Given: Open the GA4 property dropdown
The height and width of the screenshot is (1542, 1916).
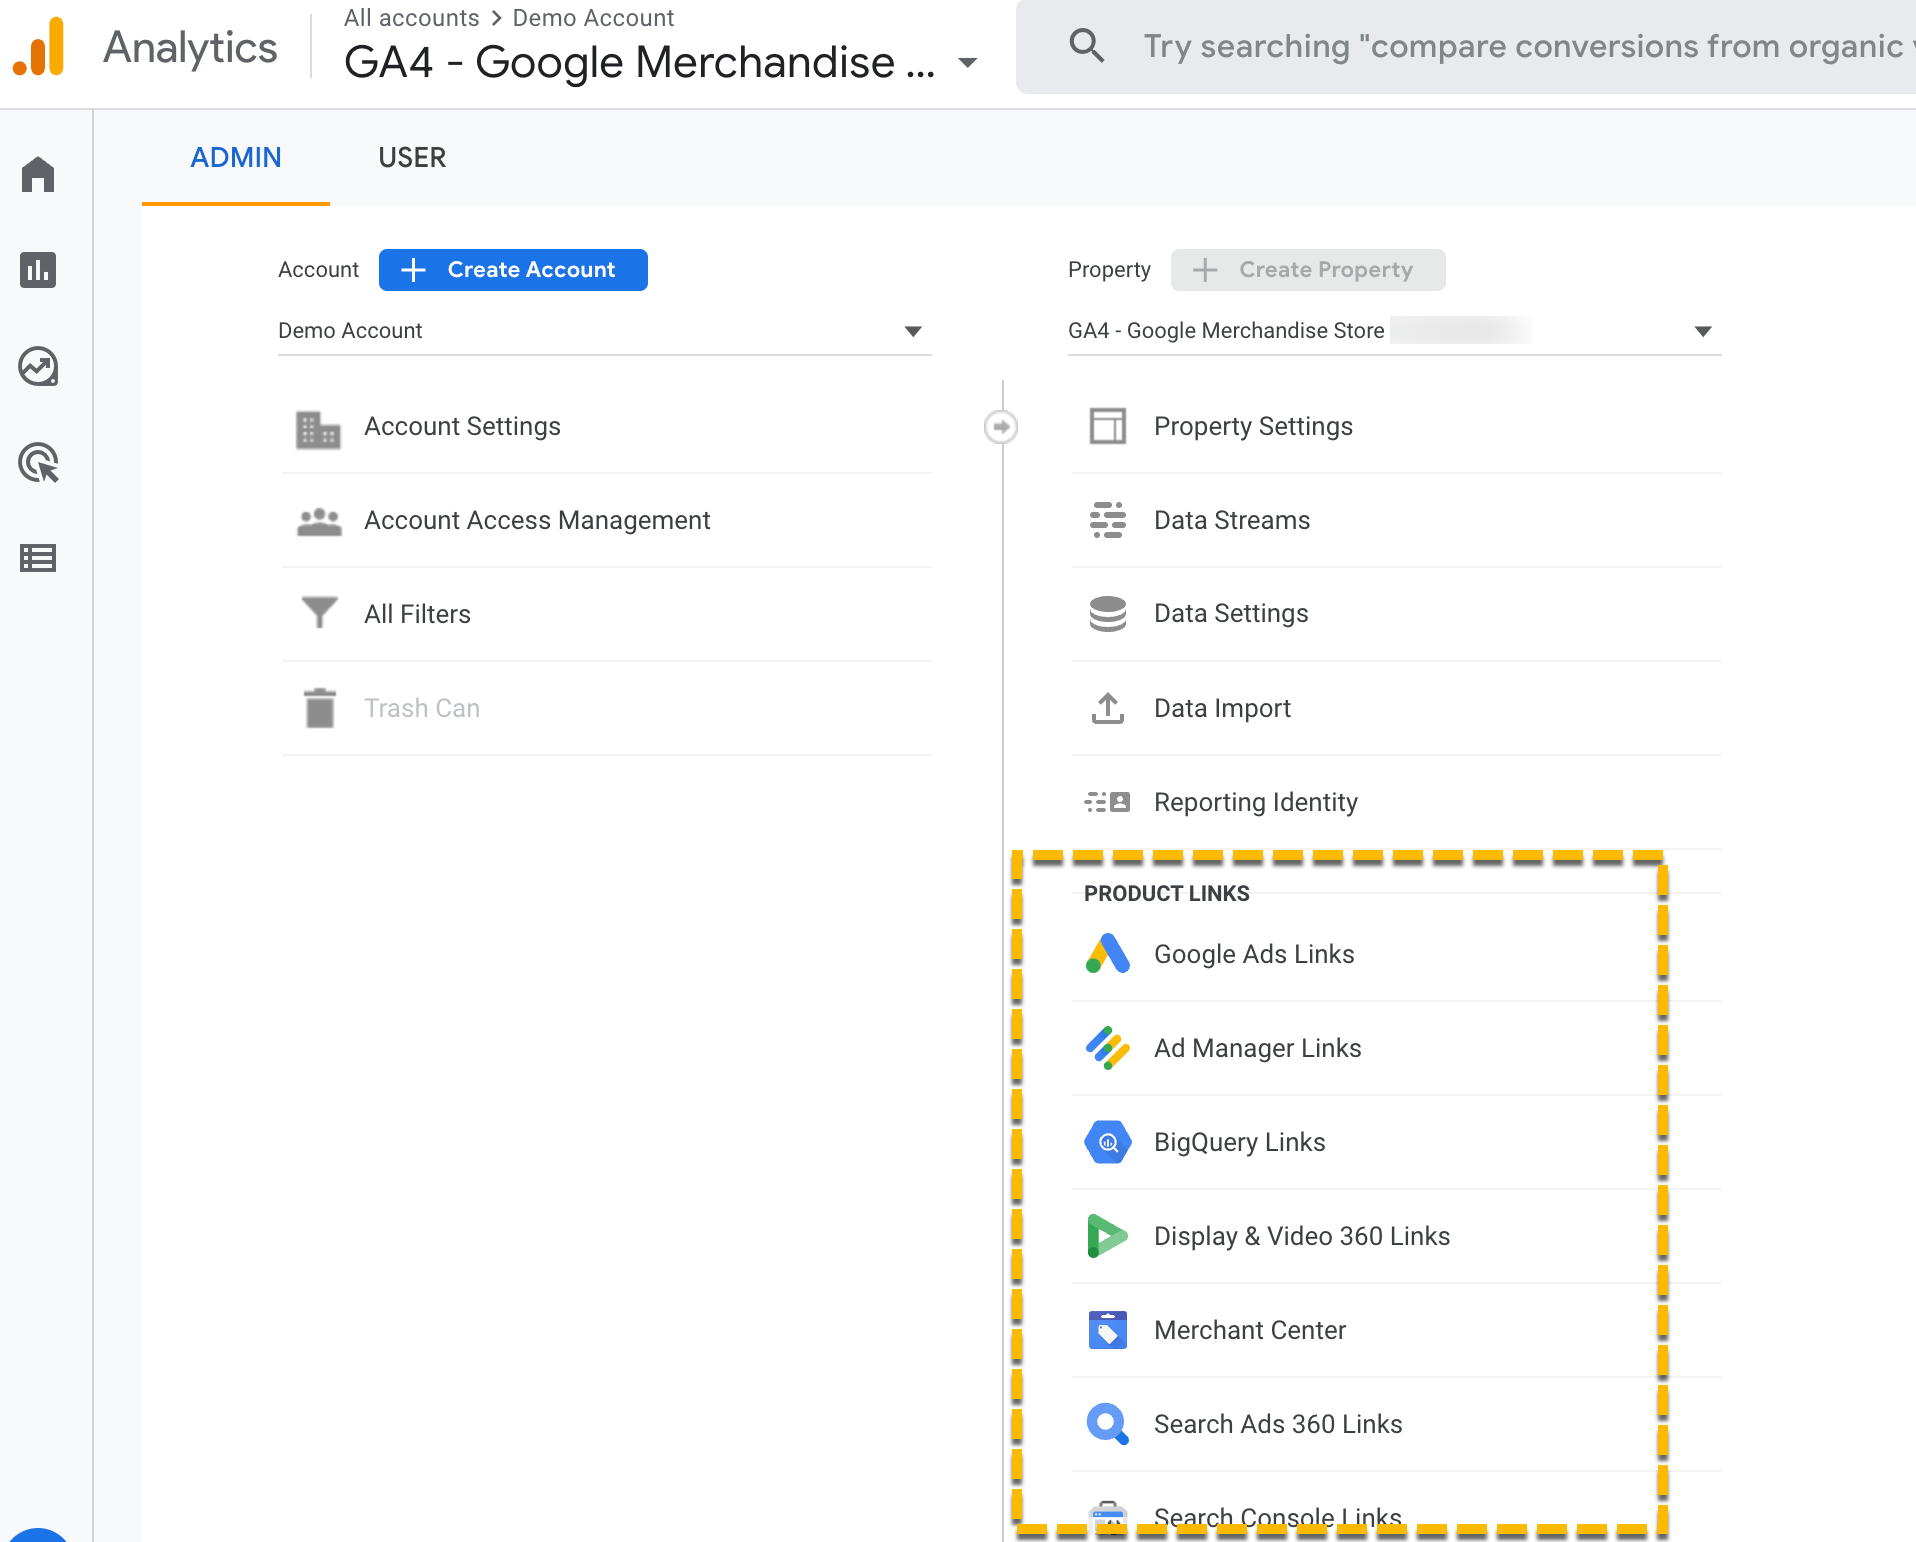Looking at the screenshot, I should pyautogui.click(x=1395, y=331).
